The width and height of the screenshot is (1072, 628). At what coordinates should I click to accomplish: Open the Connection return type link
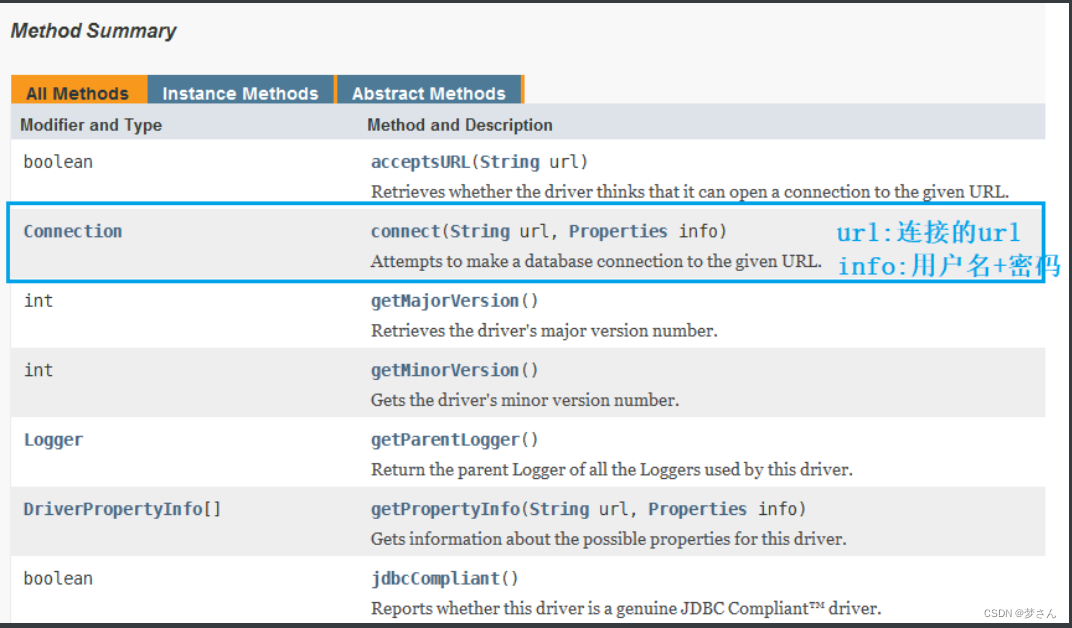pyautogui.click(x=73, y=231)
